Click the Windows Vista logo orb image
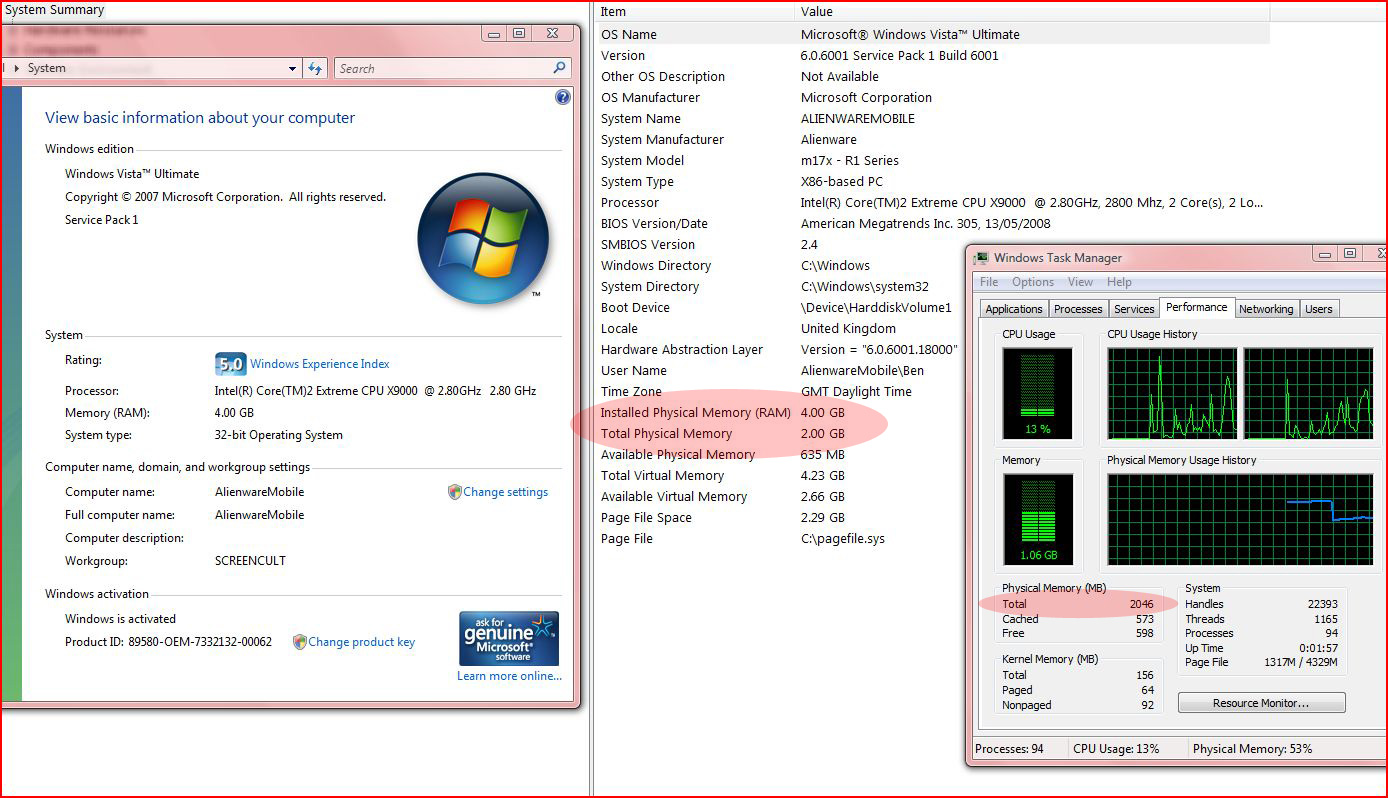 click(x=483, y=238)
